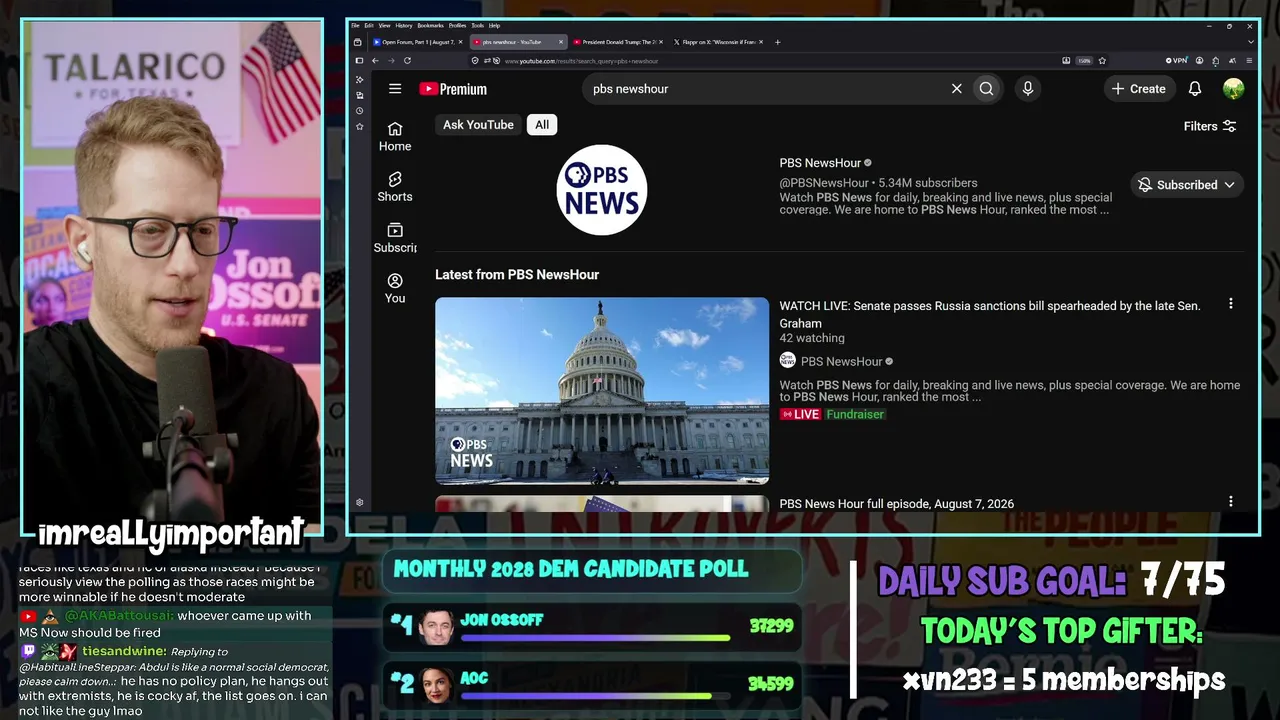Close the pbs newshour YouTube tab

(x=561, y=42)
